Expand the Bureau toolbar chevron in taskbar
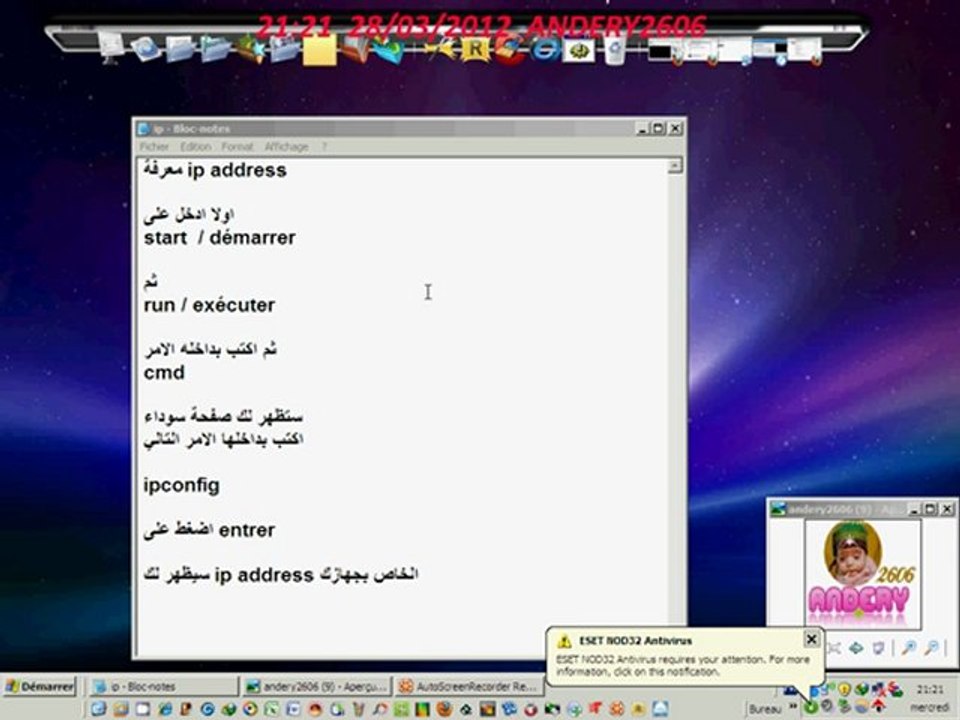 pos(792,708)
